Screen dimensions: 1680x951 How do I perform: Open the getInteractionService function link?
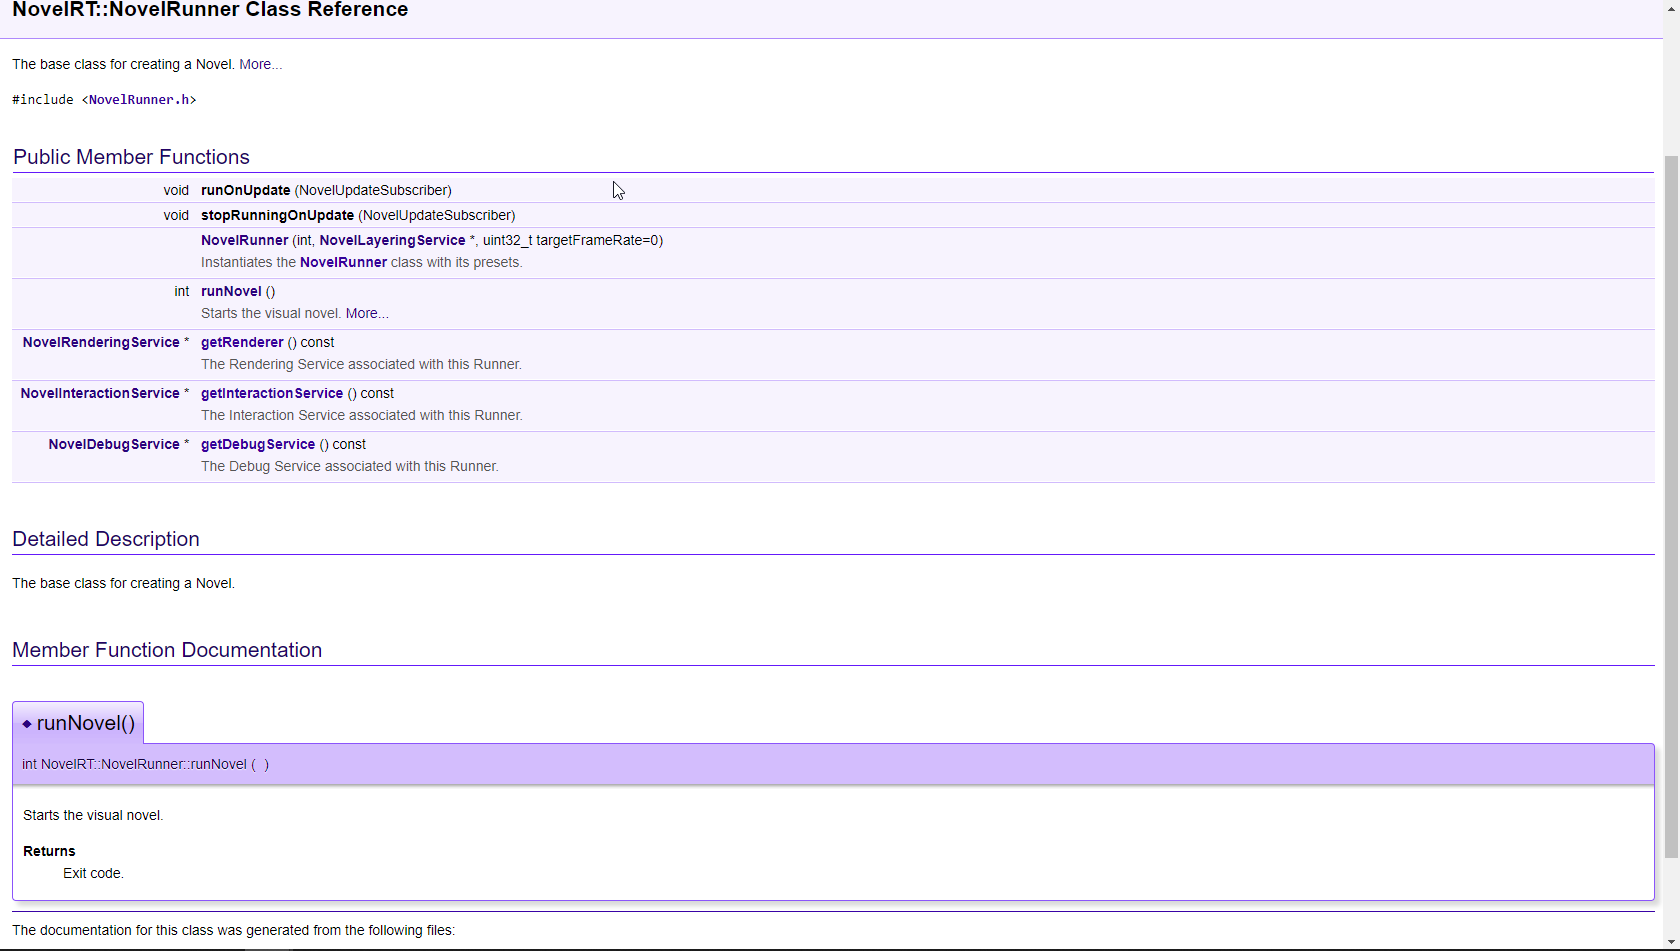pos(271,393)
